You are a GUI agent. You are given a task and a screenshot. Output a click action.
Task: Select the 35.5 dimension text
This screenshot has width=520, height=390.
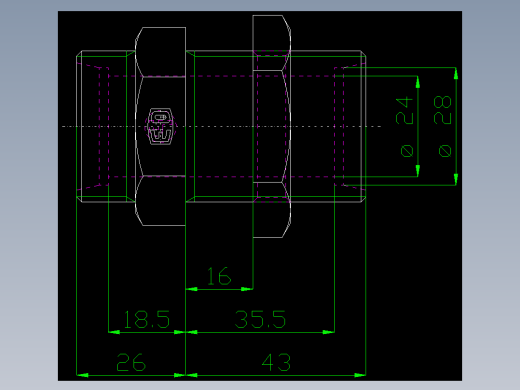click(x=260, y=319)
